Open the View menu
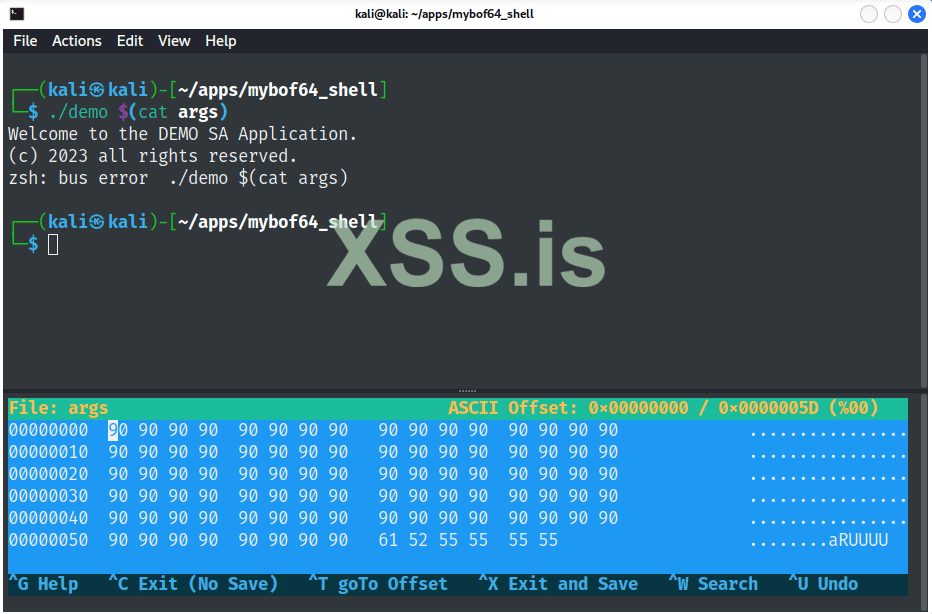This screenshot has width=932, height=614. coord(173,41)
